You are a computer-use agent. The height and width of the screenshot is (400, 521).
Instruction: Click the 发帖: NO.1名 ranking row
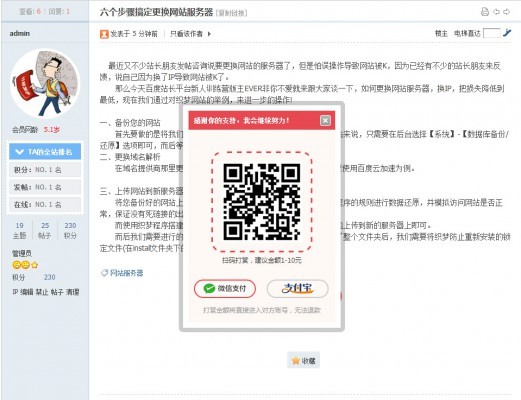point(45,187)
